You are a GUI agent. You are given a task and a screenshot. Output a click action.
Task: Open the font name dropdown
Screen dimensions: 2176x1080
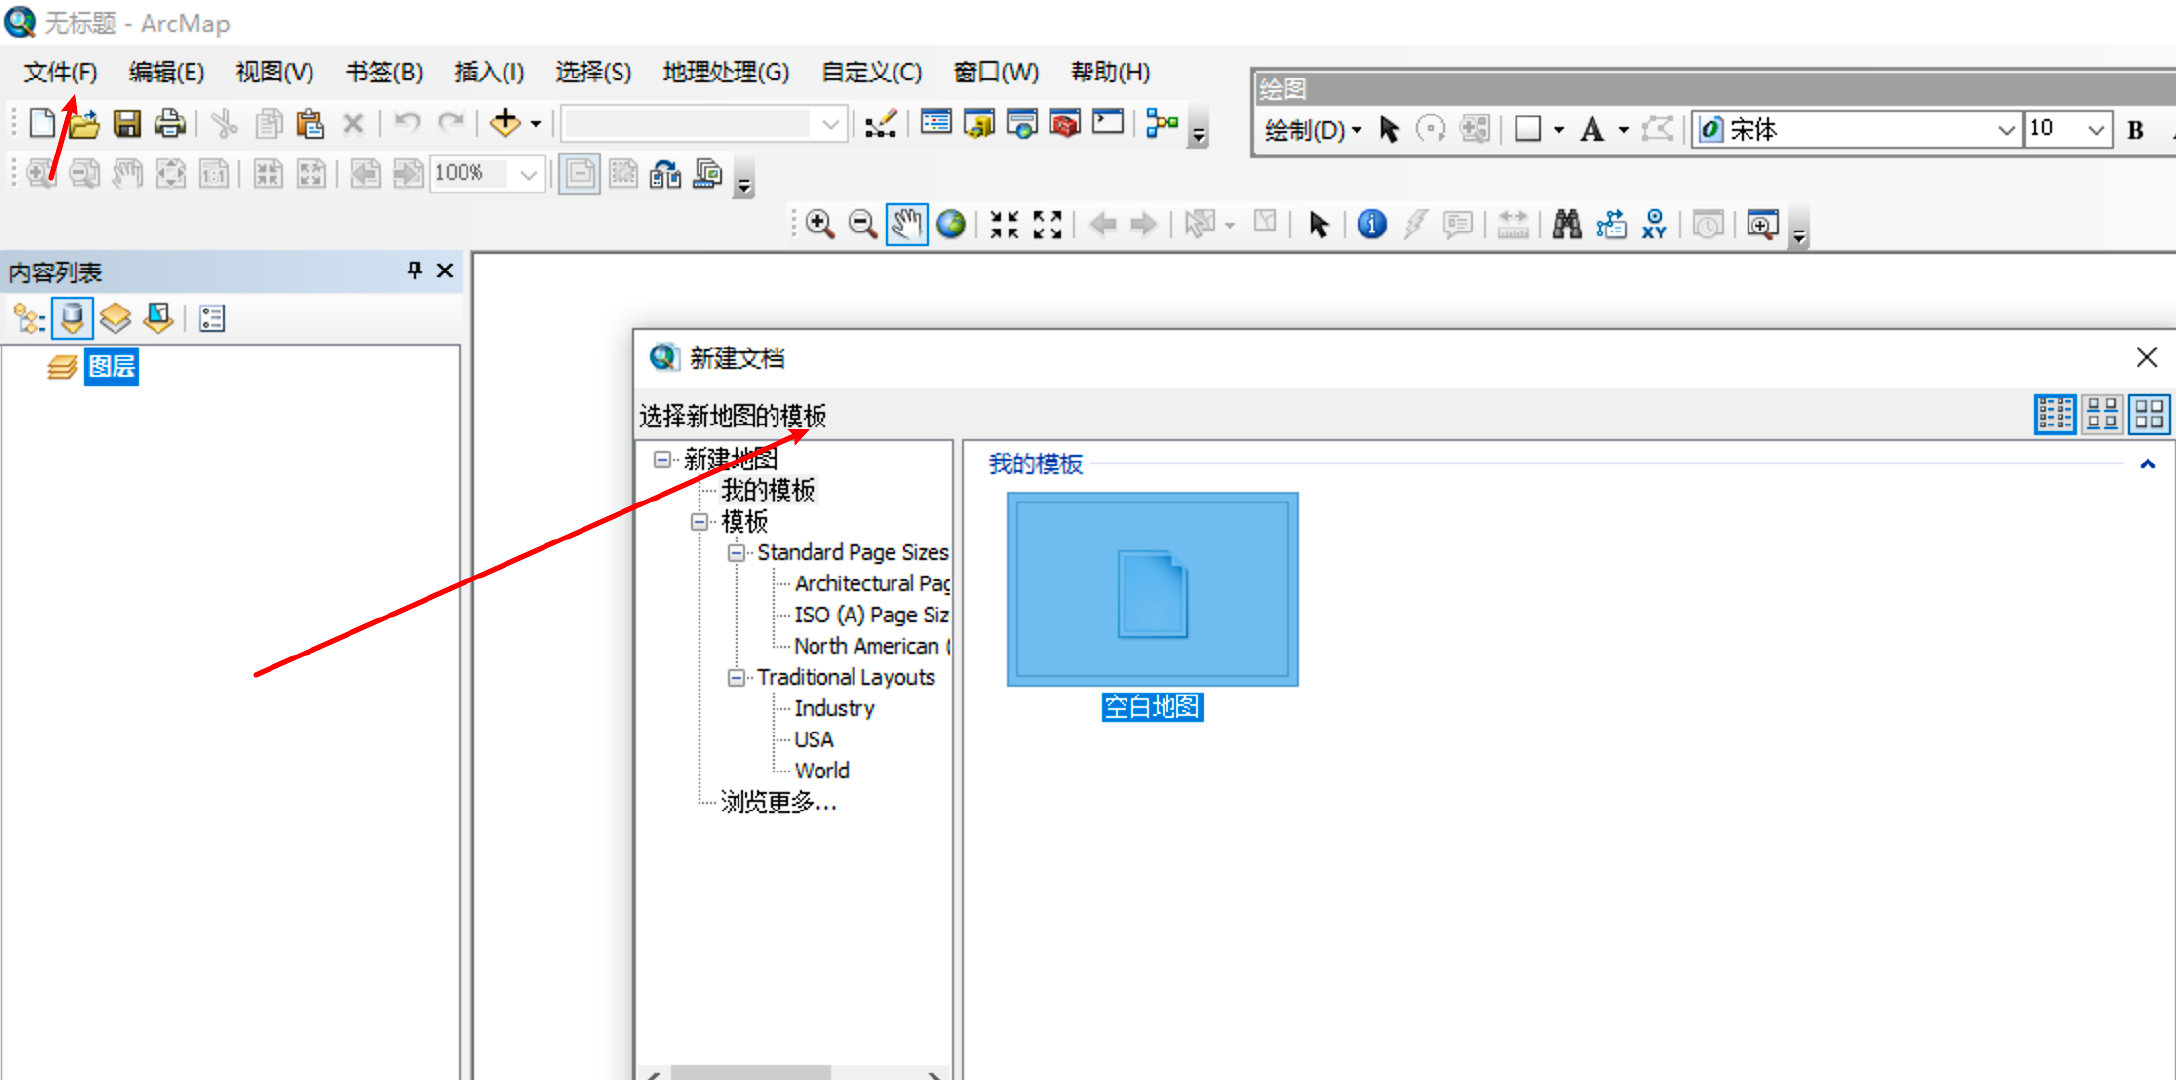tap(2005, 130)
